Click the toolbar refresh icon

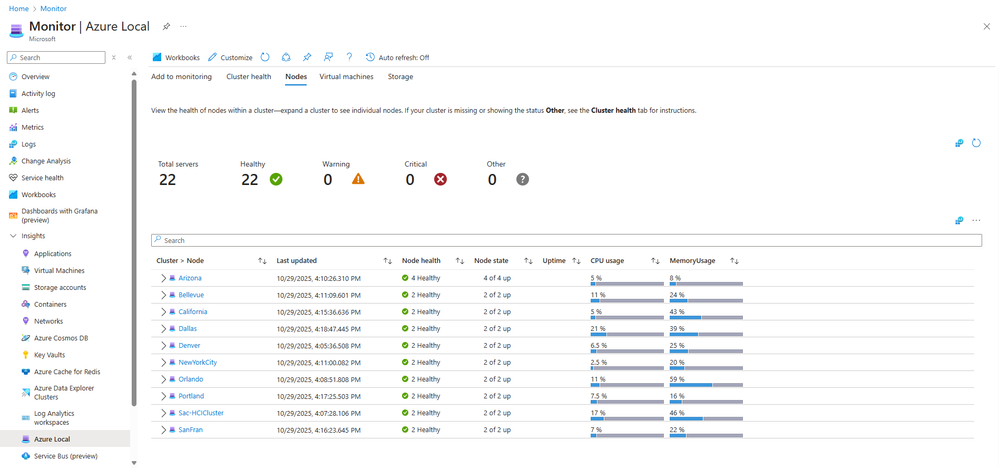(x=265, y=57)
